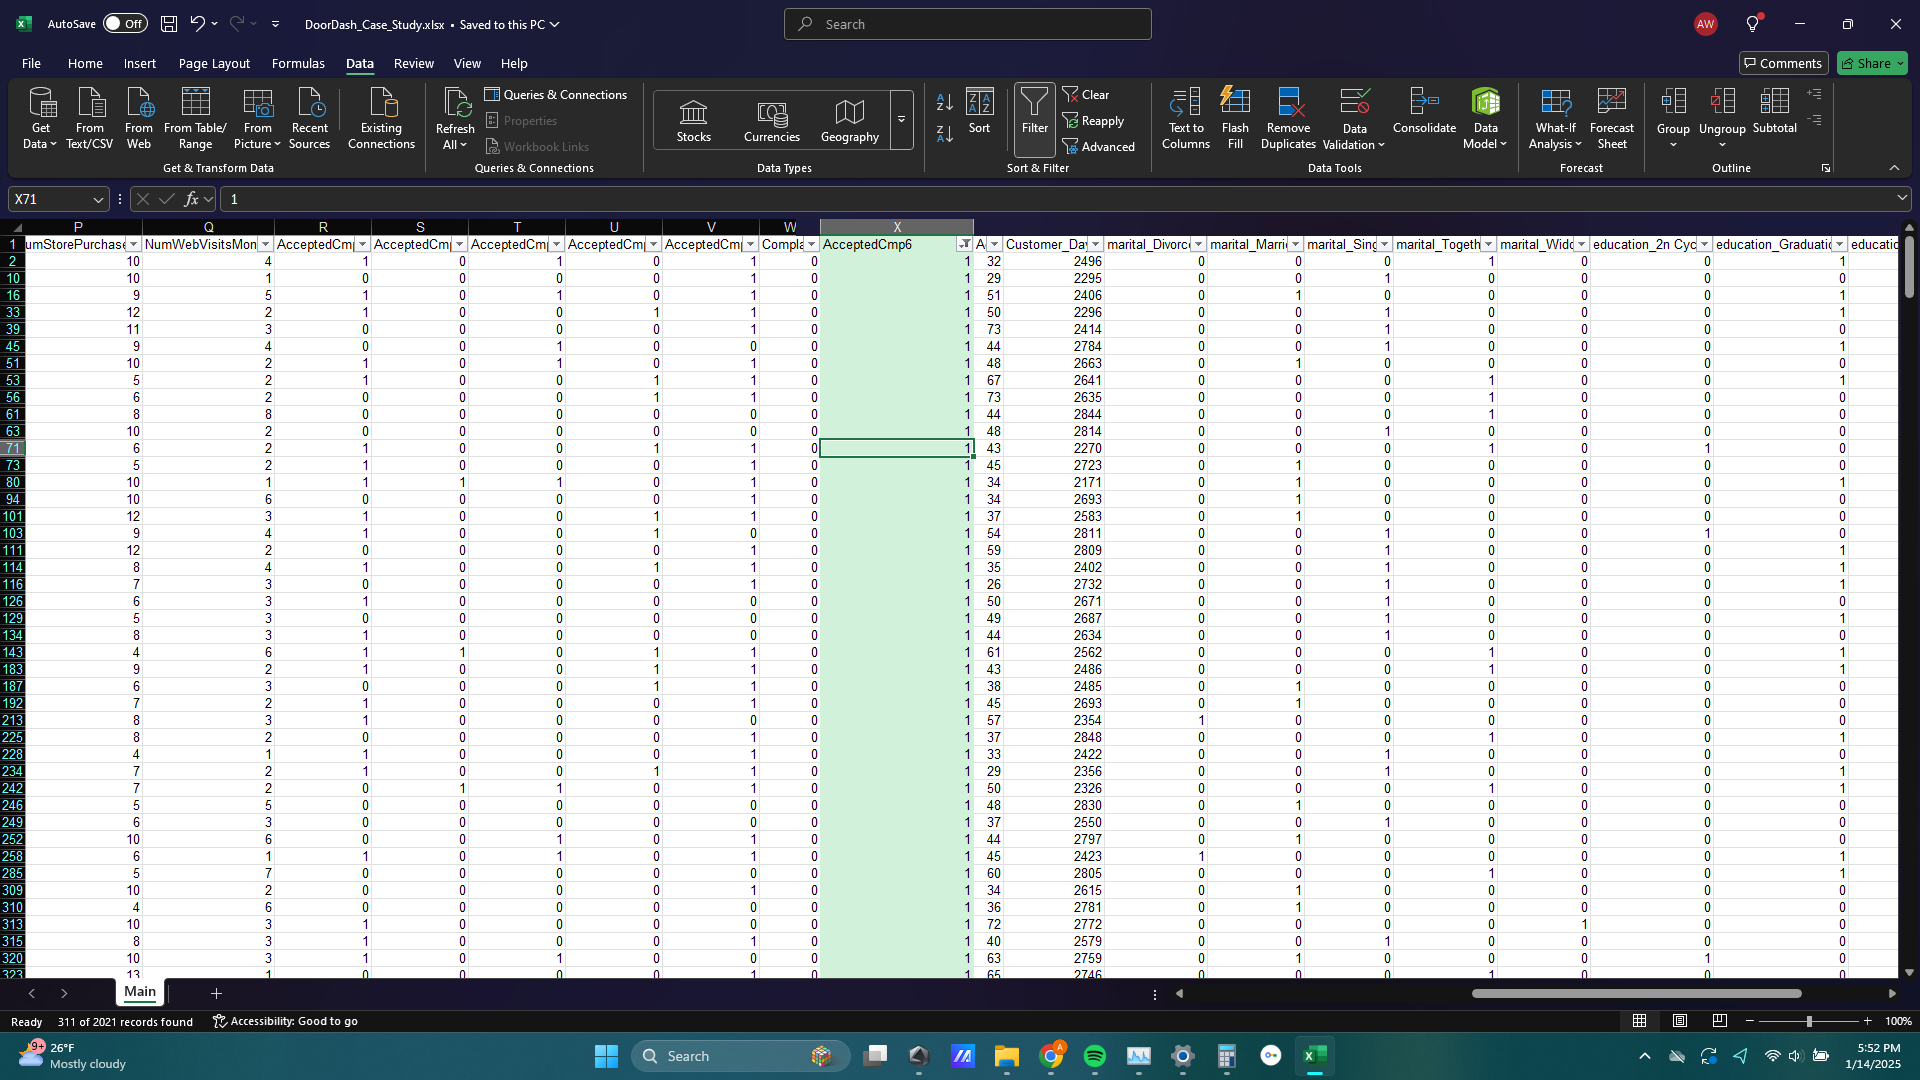Expand the Data Types gallery

point(901,119)
